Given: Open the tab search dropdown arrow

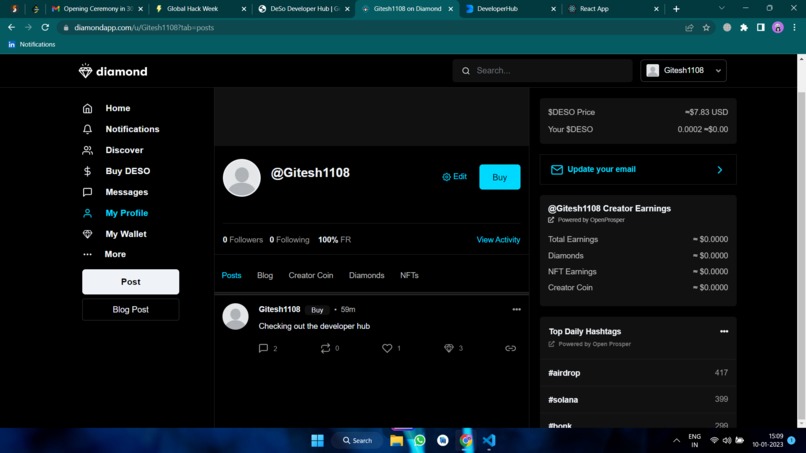Looking at the screenshot, I should (722, 8).
